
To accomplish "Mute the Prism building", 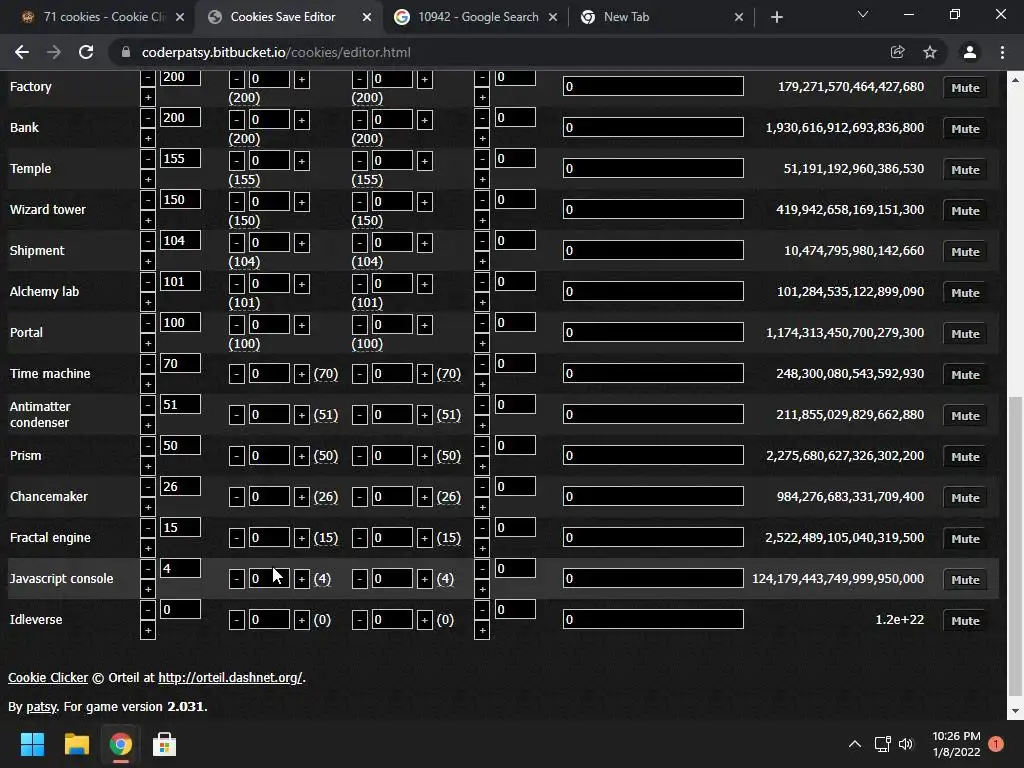I will 965,456.
